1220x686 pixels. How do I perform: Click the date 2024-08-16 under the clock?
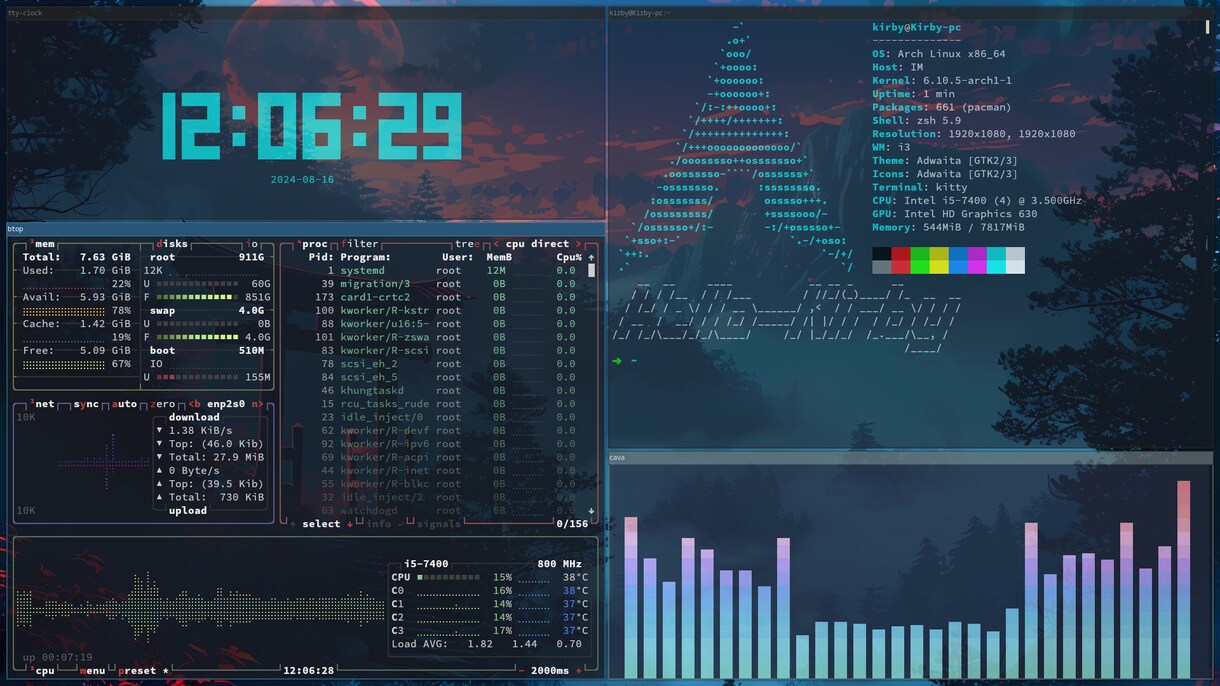[302, 180]
